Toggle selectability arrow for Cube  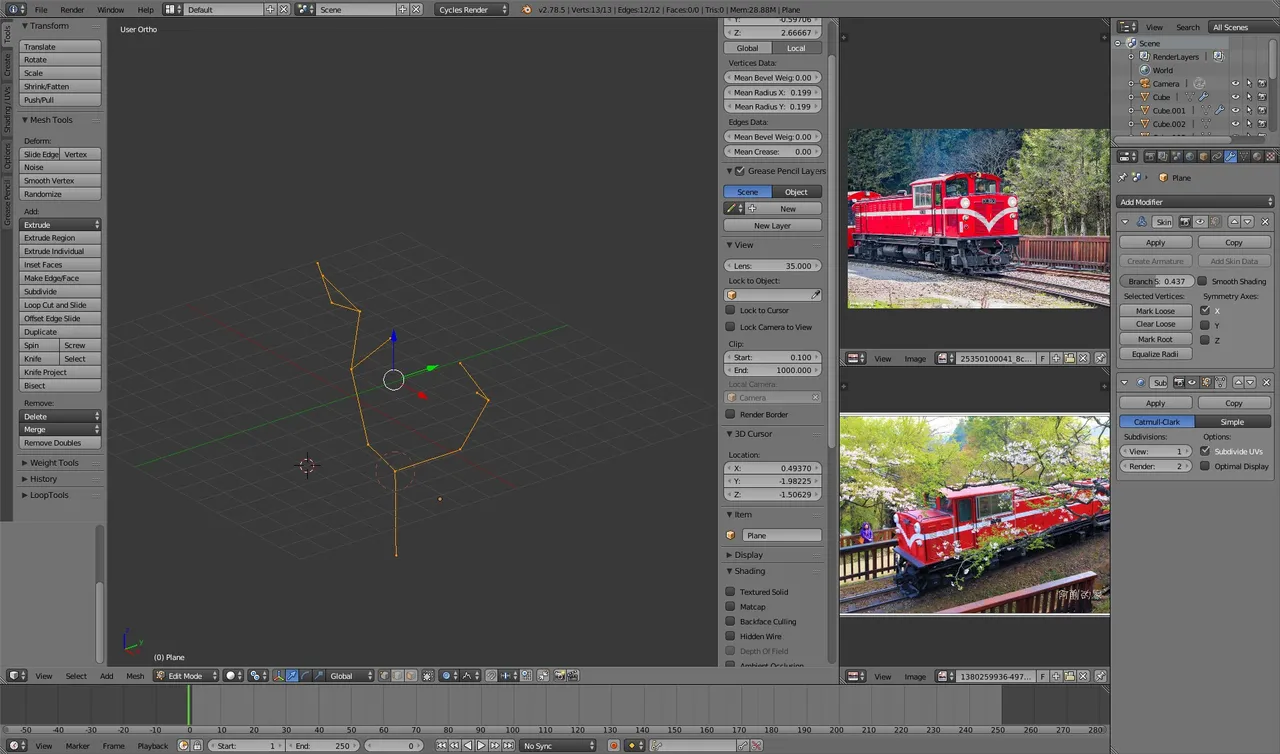(x=1249, y=97)
